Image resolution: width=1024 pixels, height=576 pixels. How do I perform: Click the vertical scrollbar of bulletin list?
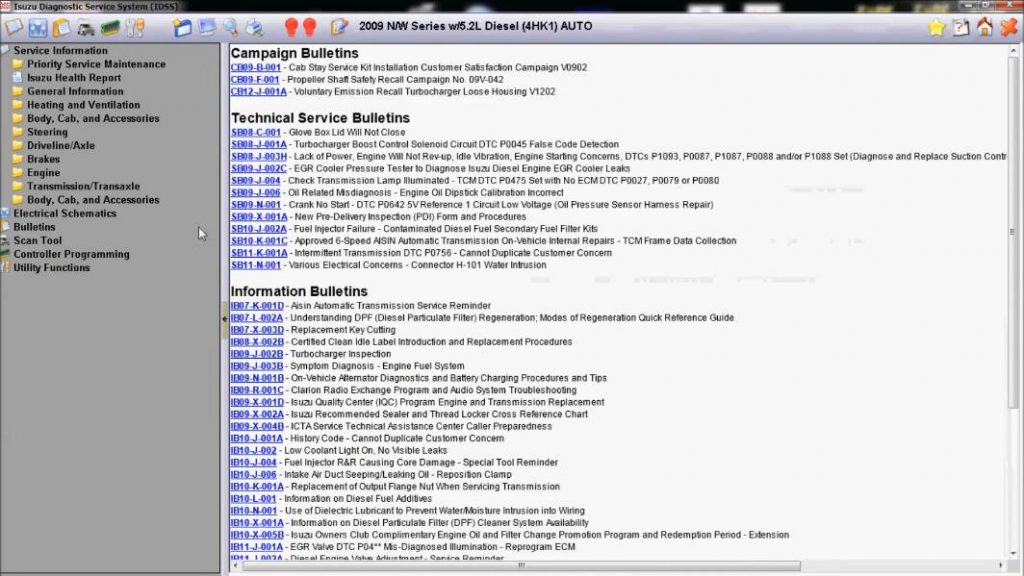tap(1013, 232)
